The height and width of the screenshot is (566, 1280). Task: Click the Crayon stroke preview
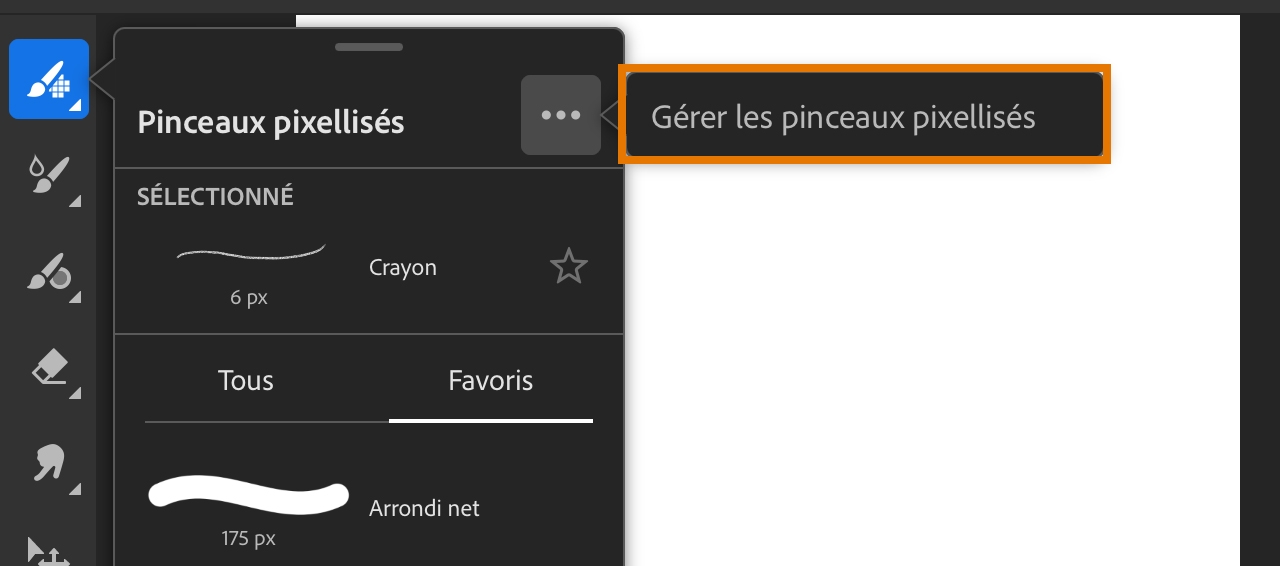(x=250, y=254)
